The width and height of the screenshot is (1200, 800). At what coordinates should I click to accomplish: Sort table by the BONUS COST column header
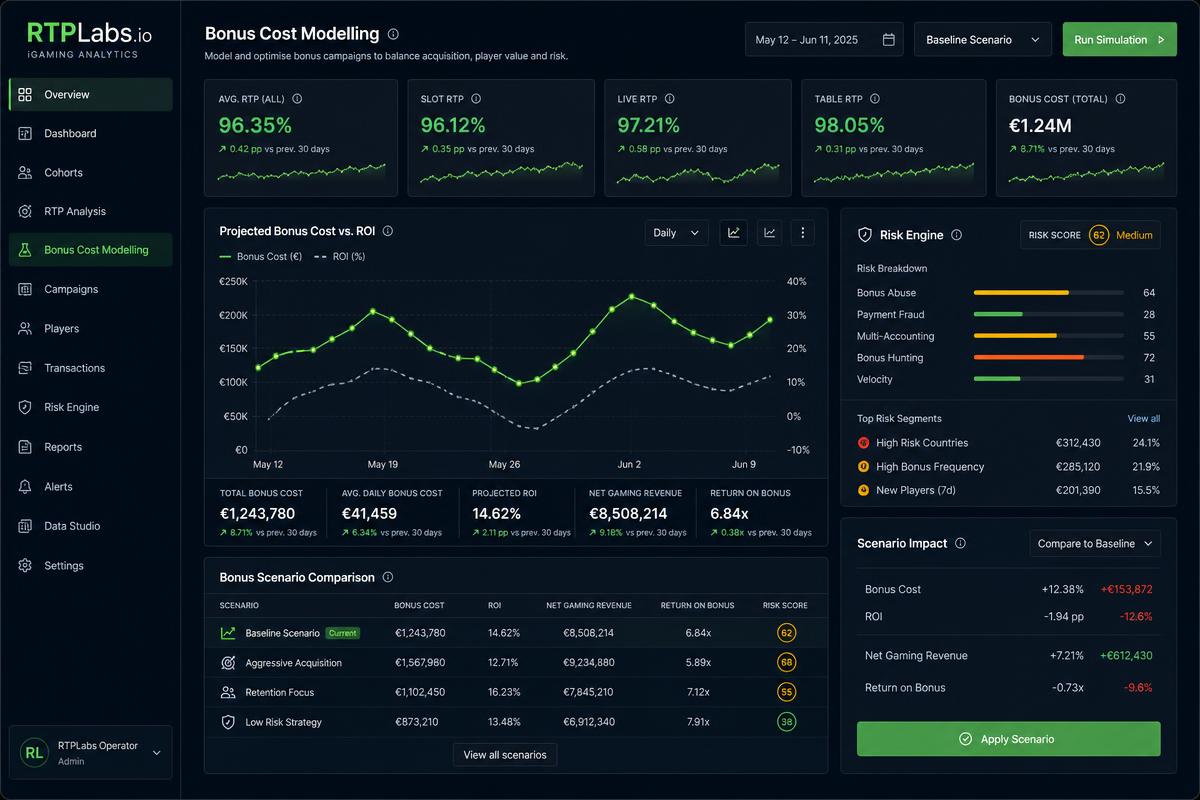419,605
